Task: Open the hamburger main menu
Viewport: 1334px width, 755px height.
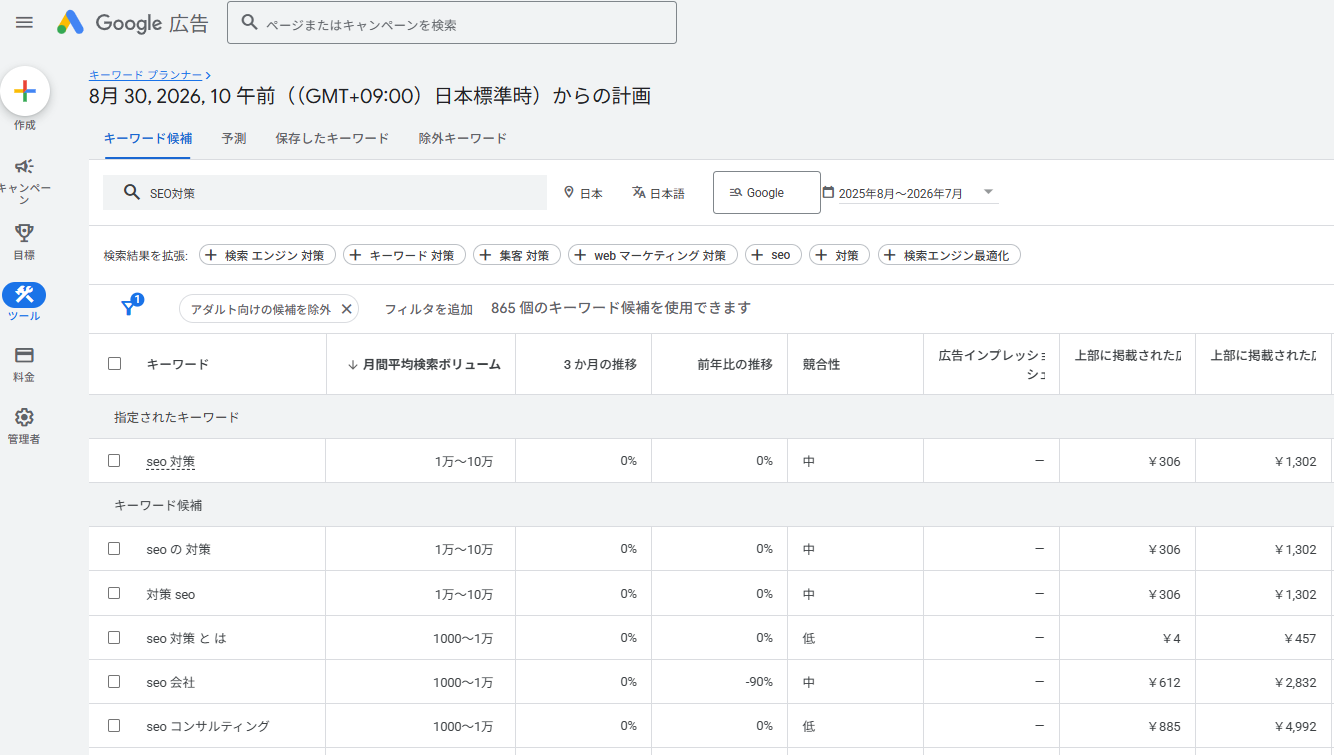Action: (24, 22)
